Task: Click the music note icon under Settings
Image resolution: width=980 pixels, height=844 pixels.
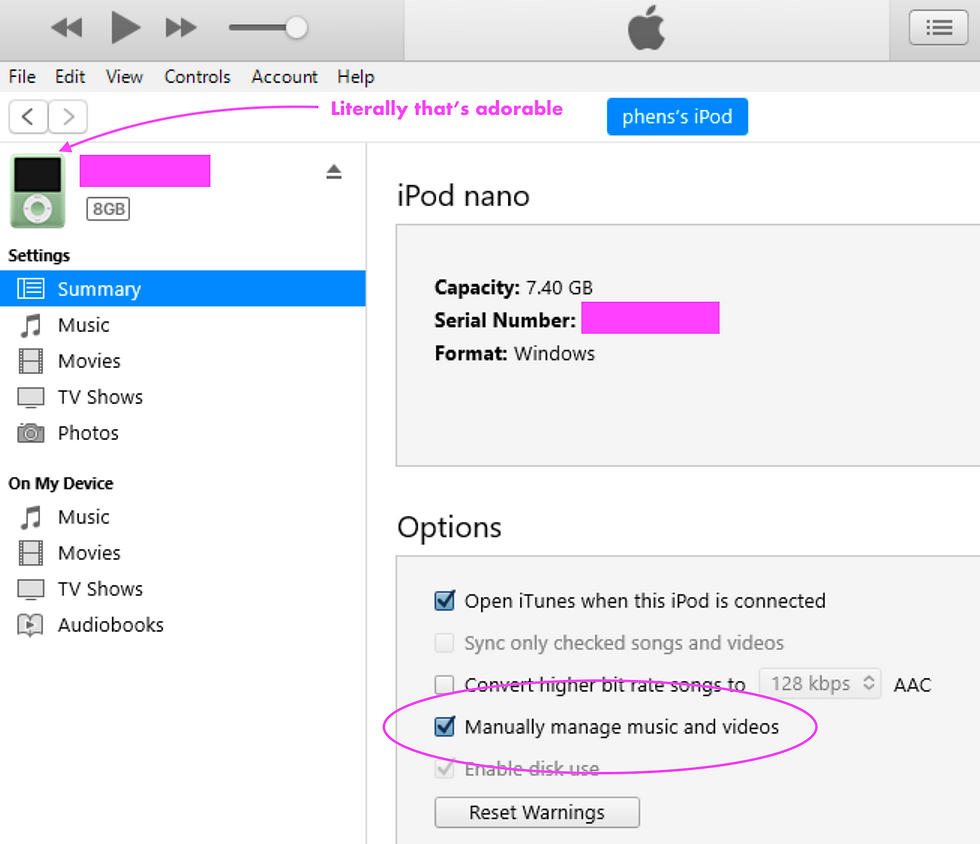Action: [x=31, y=325]
